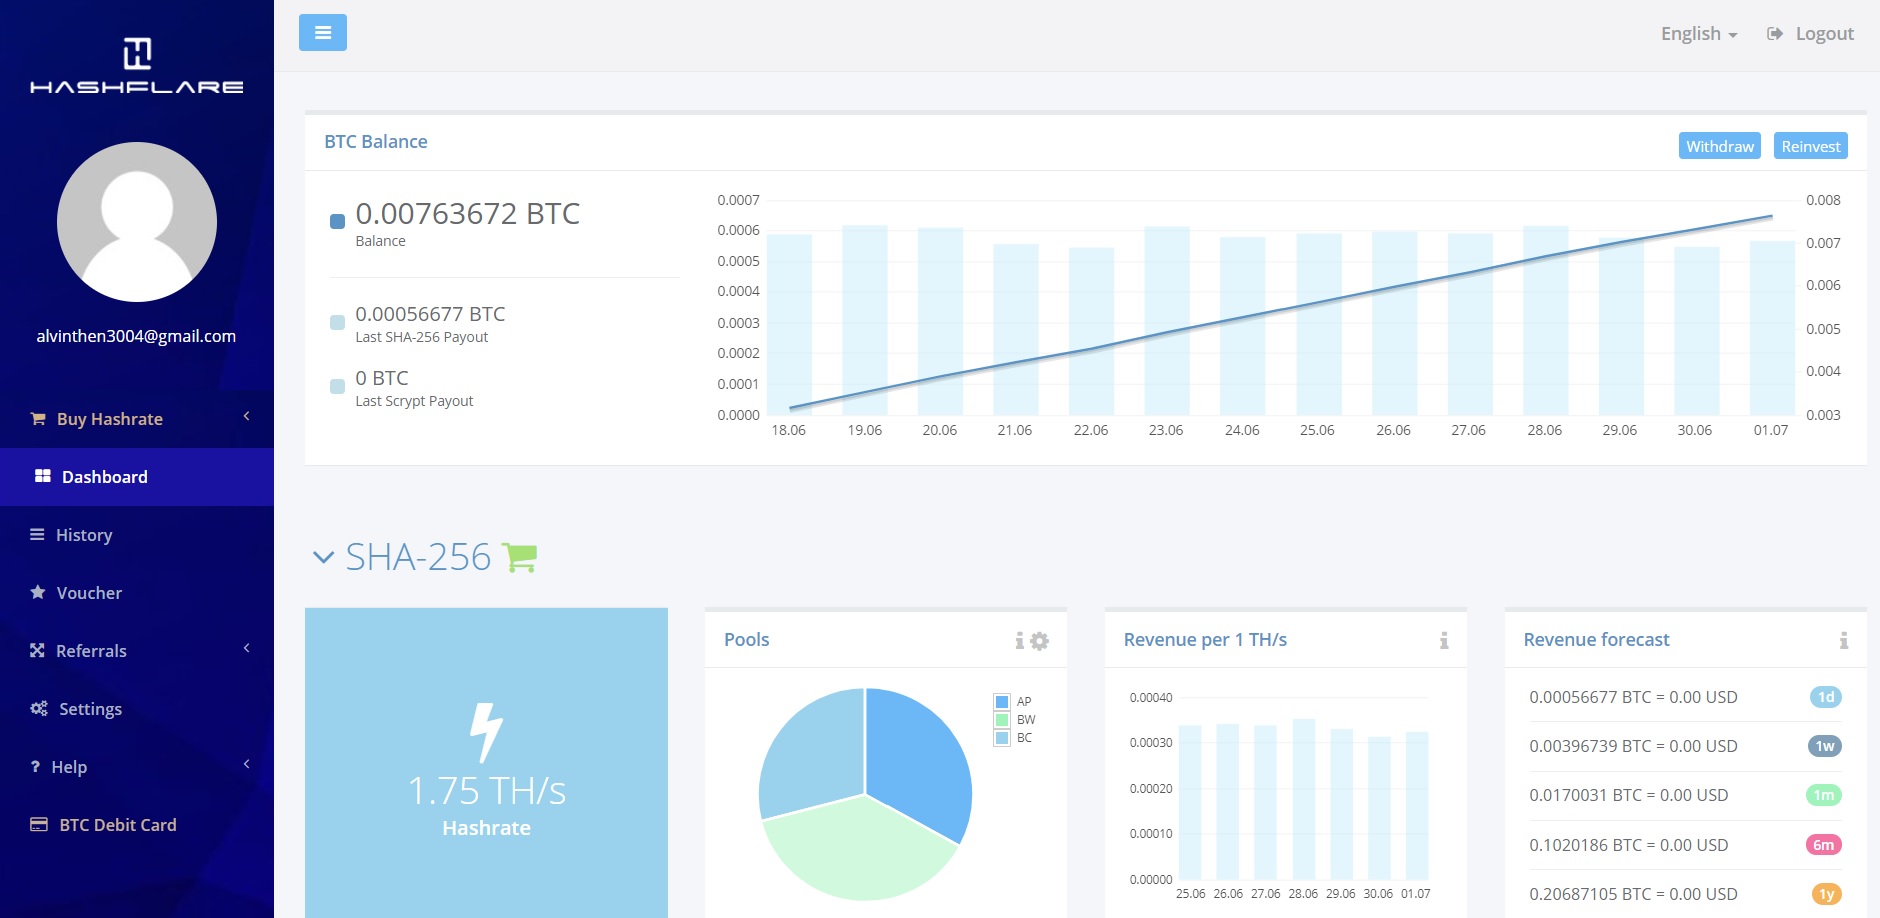The width and height of the screenshot is (1880, 918).
Task: Click the 6m forecast badge
Action: click(x=1824, y=845)
